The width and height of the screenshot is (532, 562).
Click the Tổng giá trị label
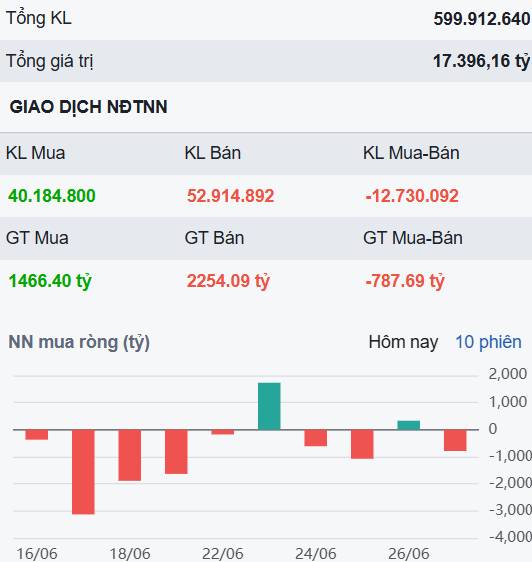pyautogui.click(x=49, y=61)
